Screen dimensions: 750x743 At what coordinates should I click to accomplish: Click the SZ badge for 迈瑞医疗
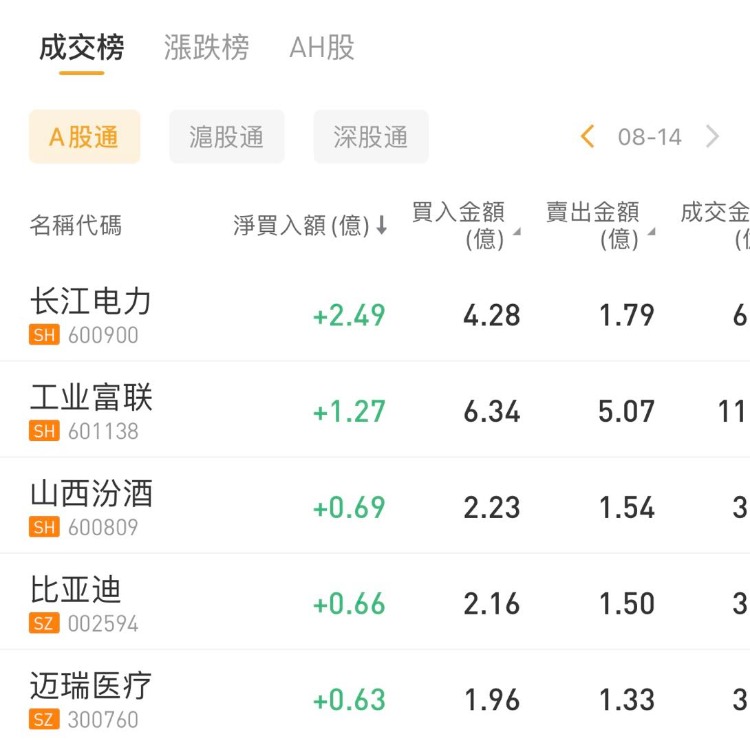(x=44, y=720)
